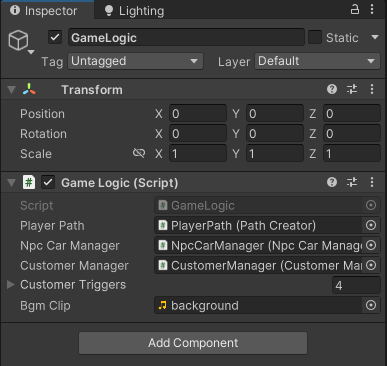Viewport: 387px width, 366px height.
Task: Click the Rotation Z field
Action: pyautogui.click(x=352, y=133)
